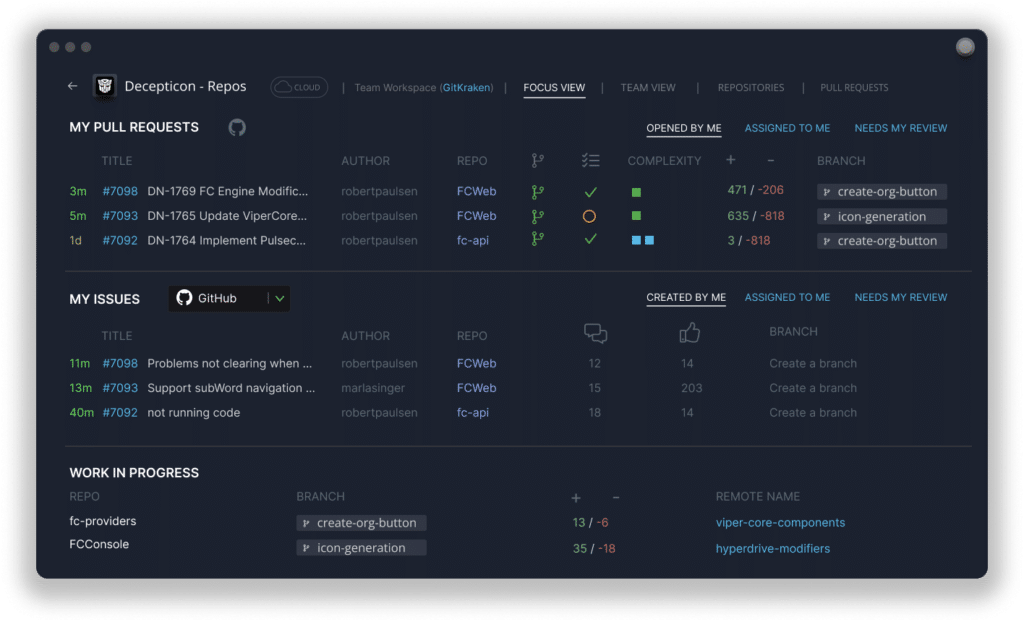Open pull request #7093 DN-1765
The width and height of the screenshot is (1024, 622).
click(204, 216)
